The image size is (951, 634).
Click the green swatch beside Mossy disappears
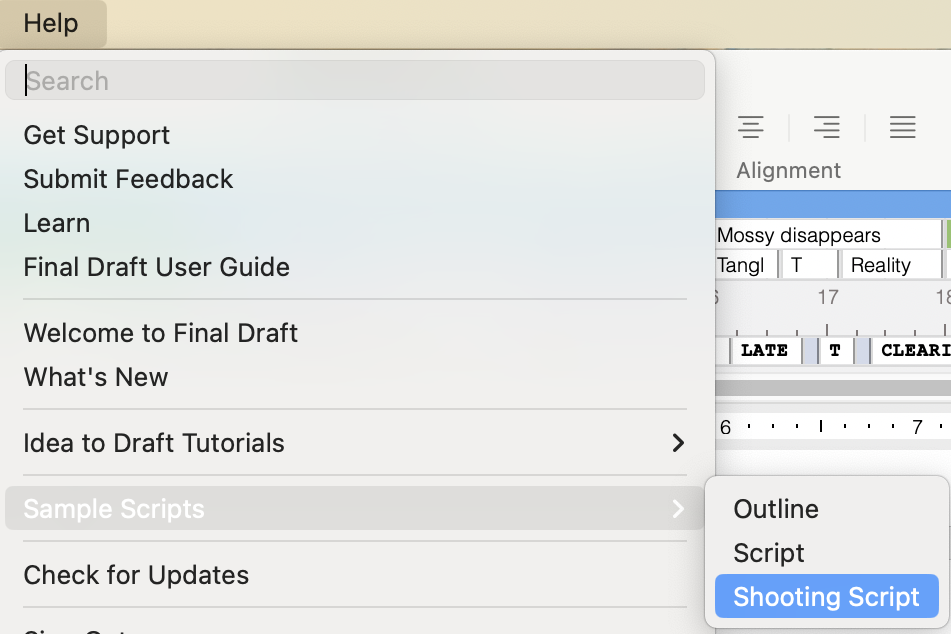pyautogui.click(x=945, y=234)
